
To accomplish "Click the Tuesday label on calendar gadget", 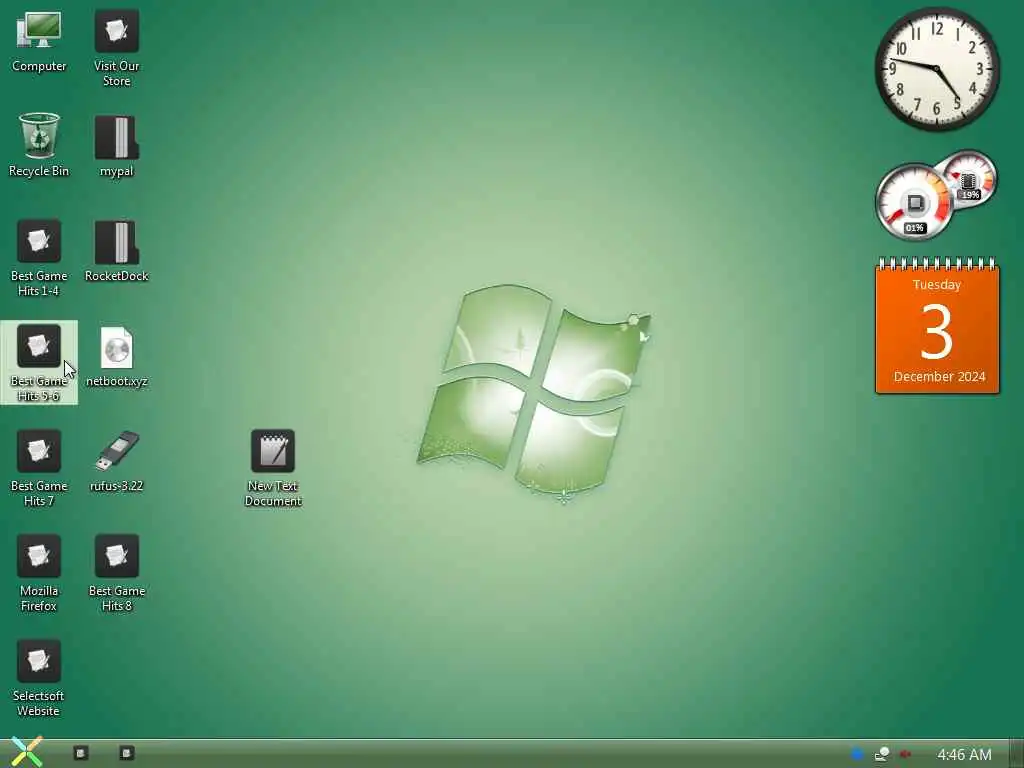I will pos(936,285).
